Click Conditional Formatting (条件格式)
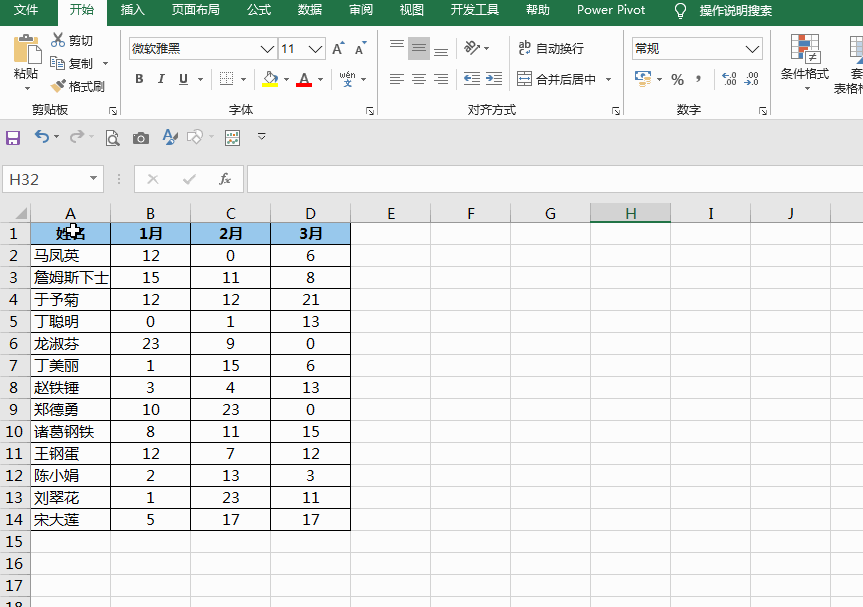This screenshot has width=863, height=607. 805,63
